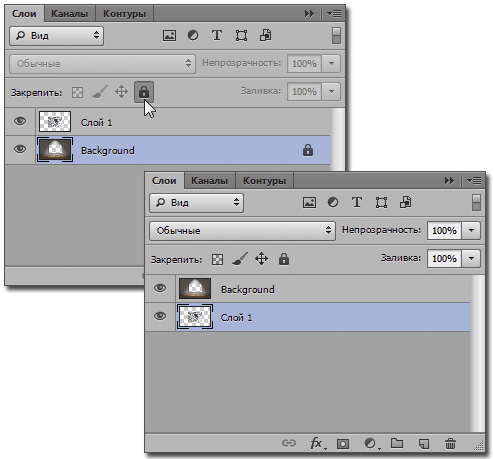Click lock image pixels brush in lower panel

(240, 259)
